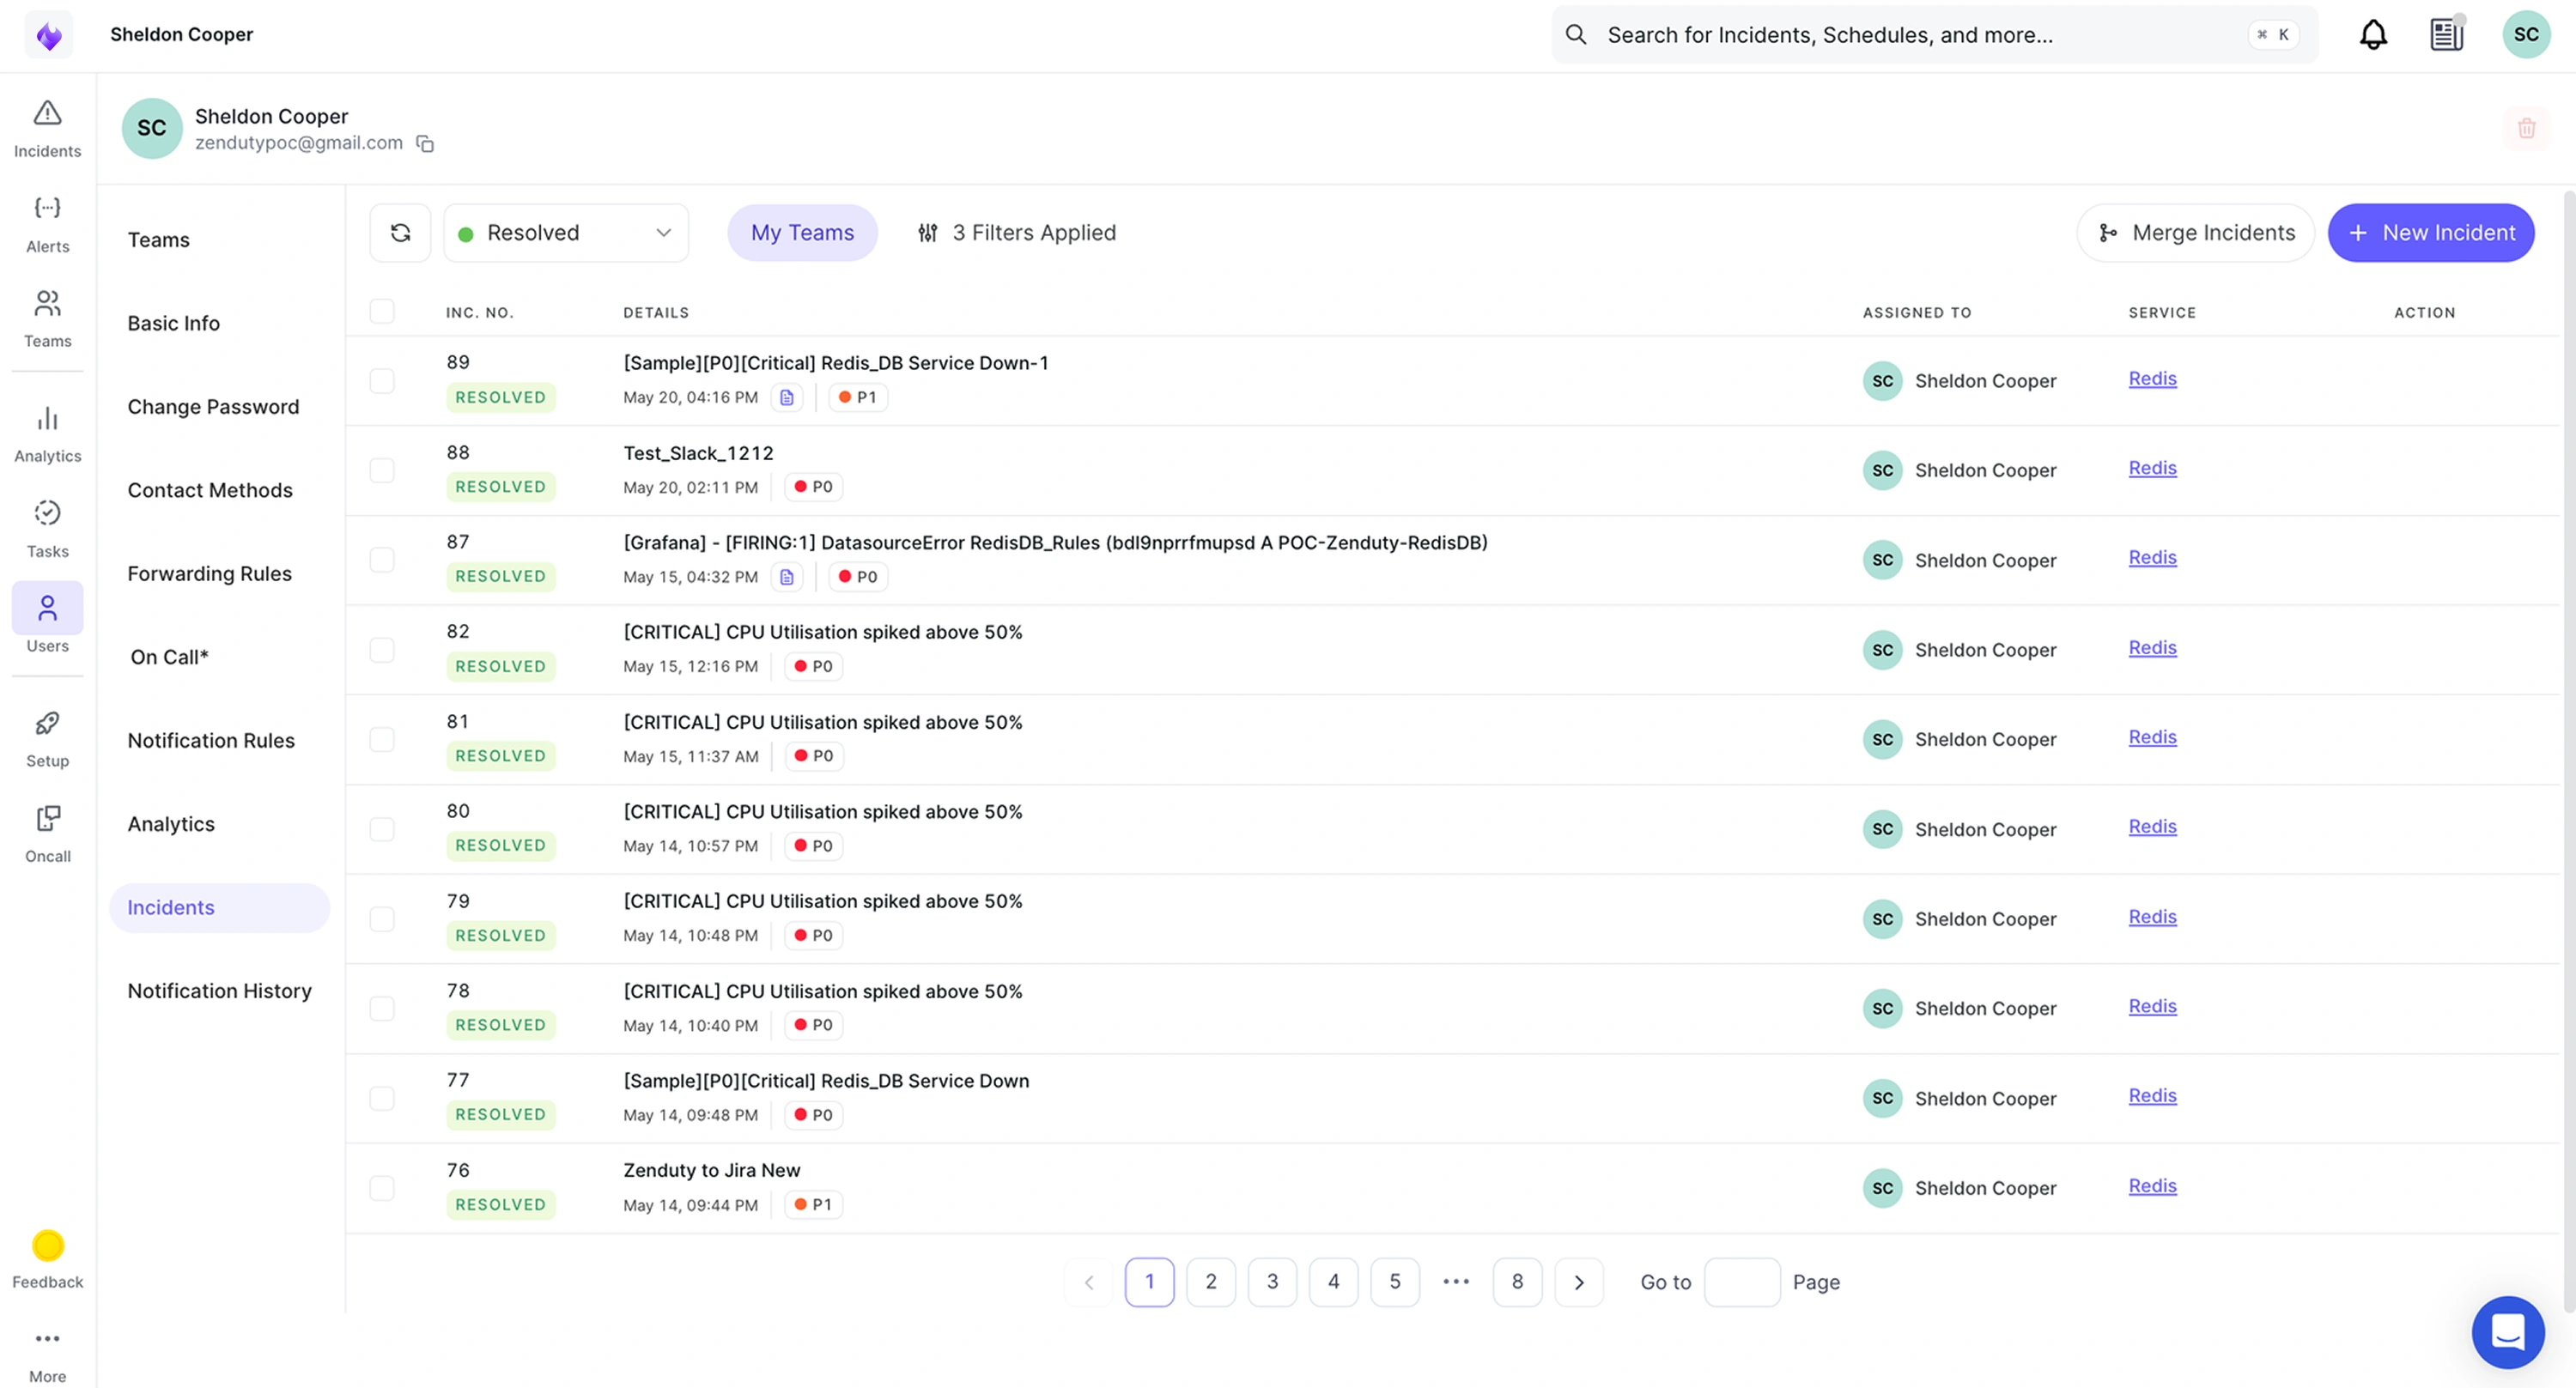Viewport: 2576px width, 1388px height.
Task: Open the 3 Filters Applied panel
Action: (x=1016, y=233)
